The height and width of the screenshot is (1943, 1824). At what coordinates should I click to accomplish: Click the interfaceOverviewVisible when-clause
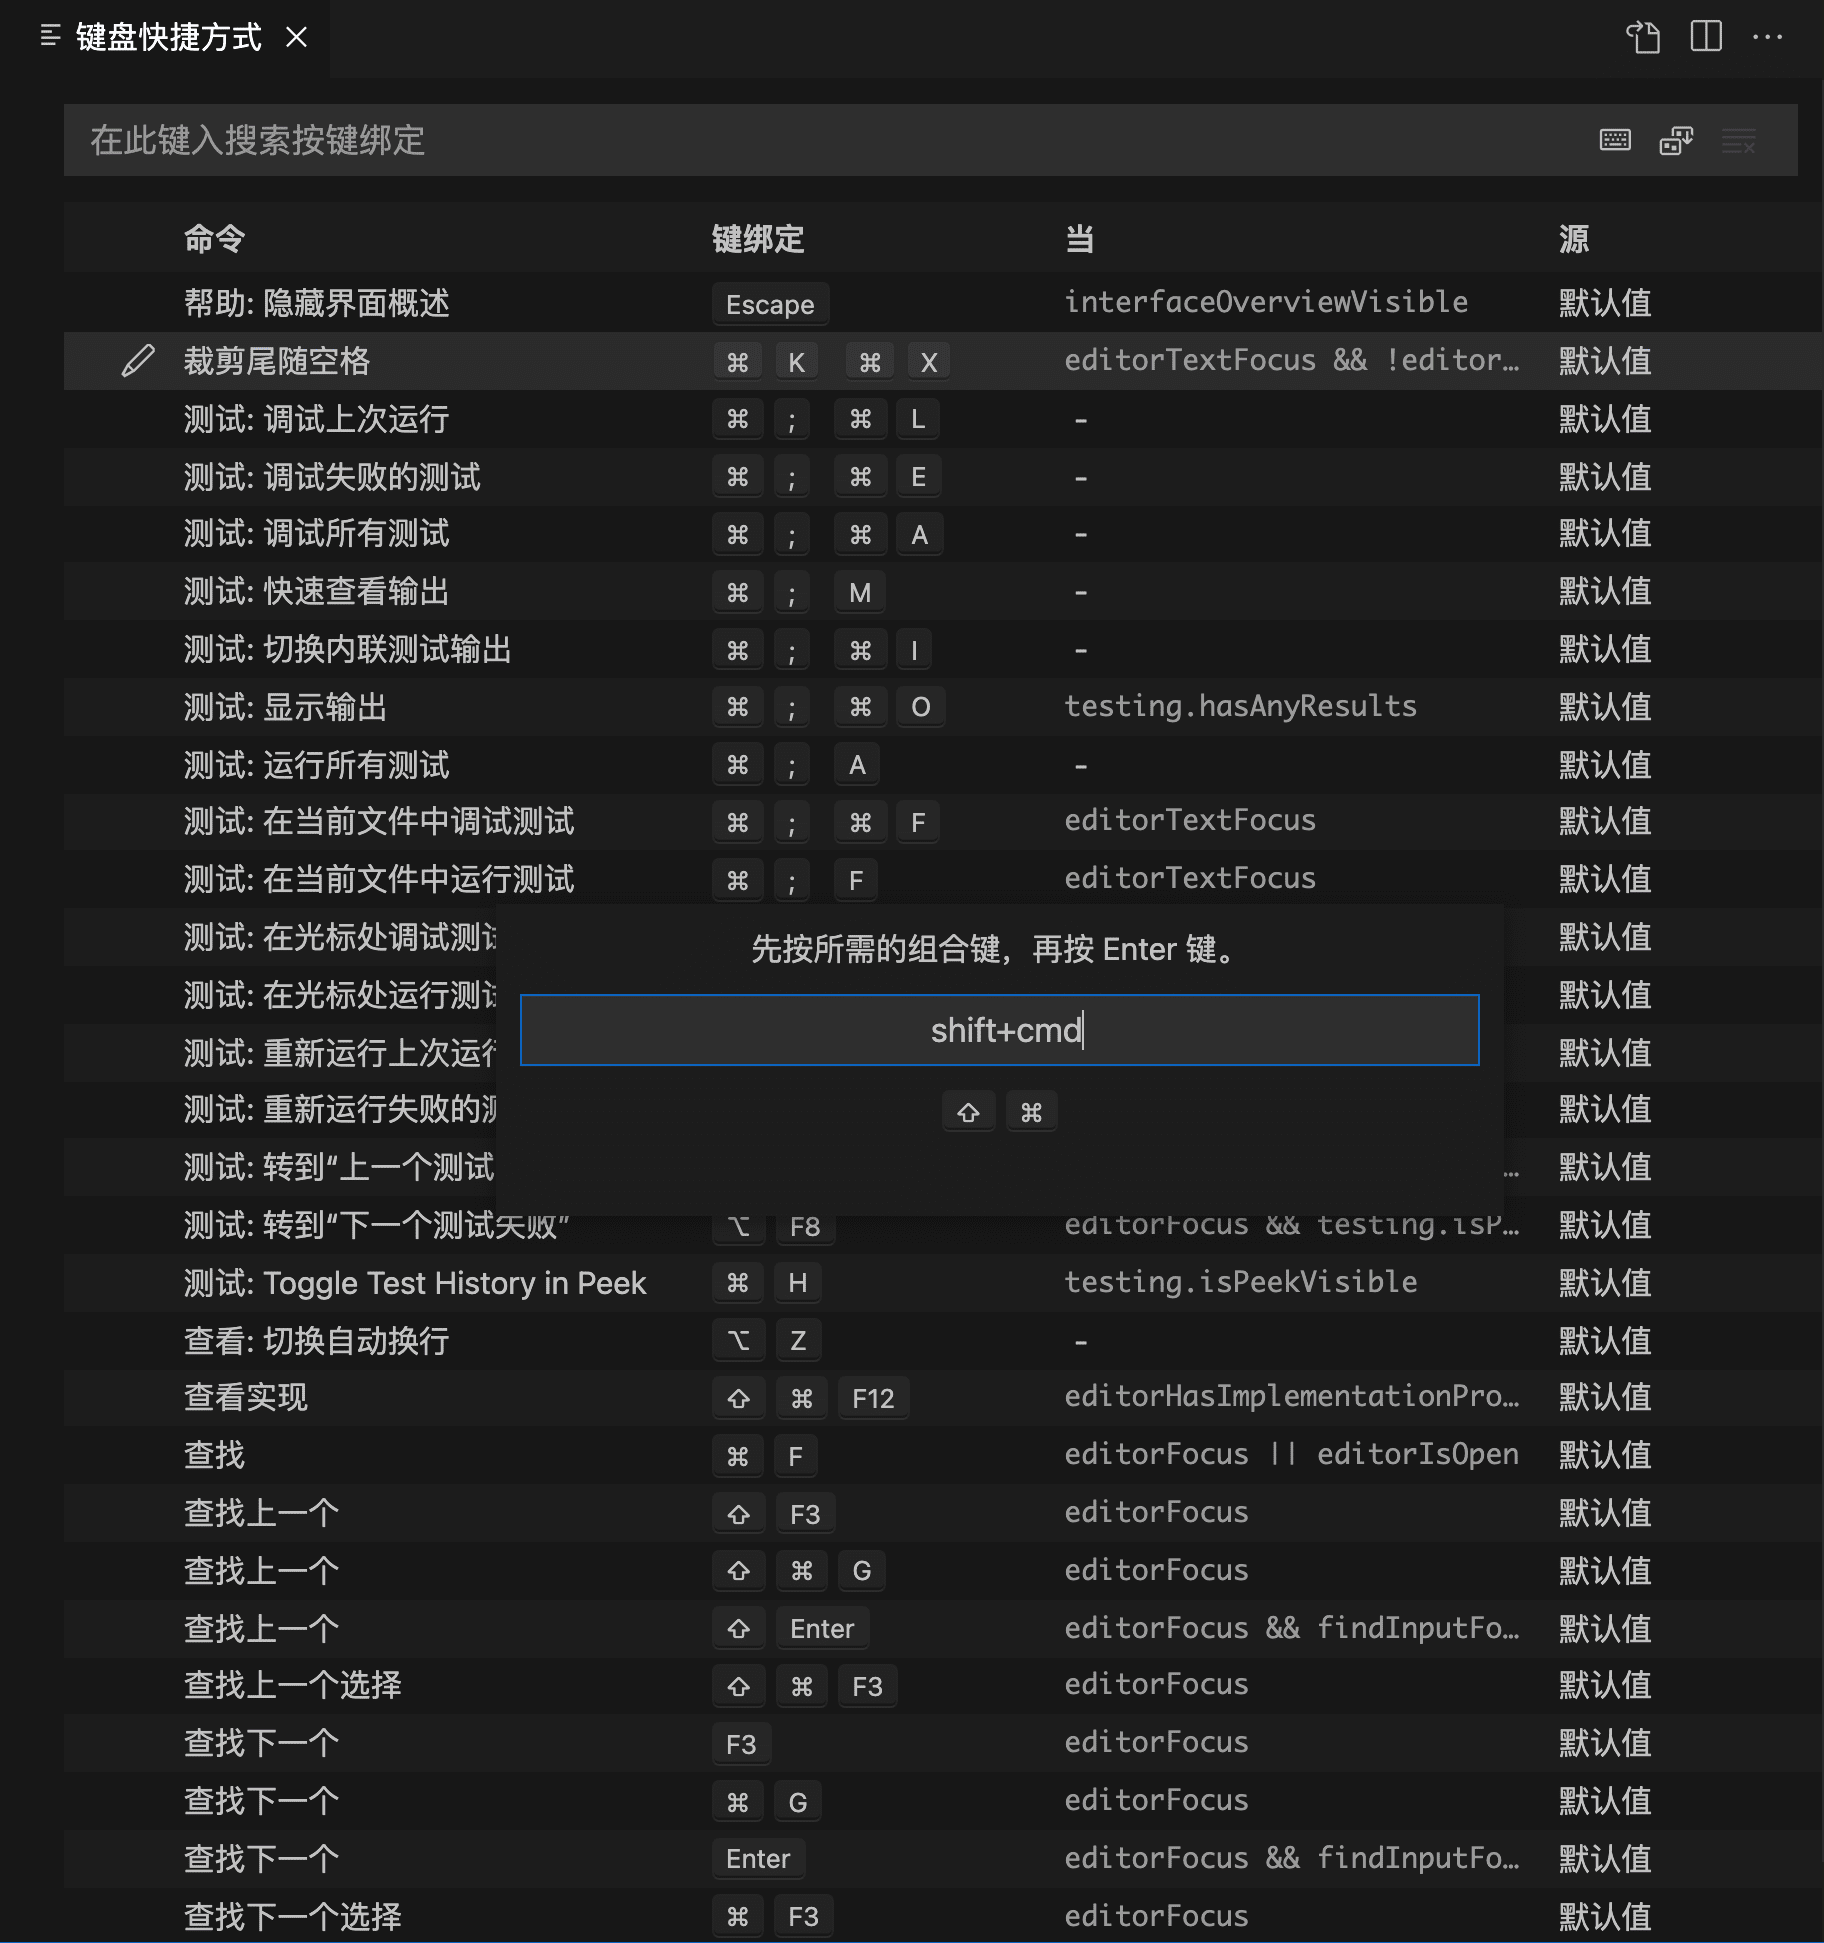coord(1266,302)
